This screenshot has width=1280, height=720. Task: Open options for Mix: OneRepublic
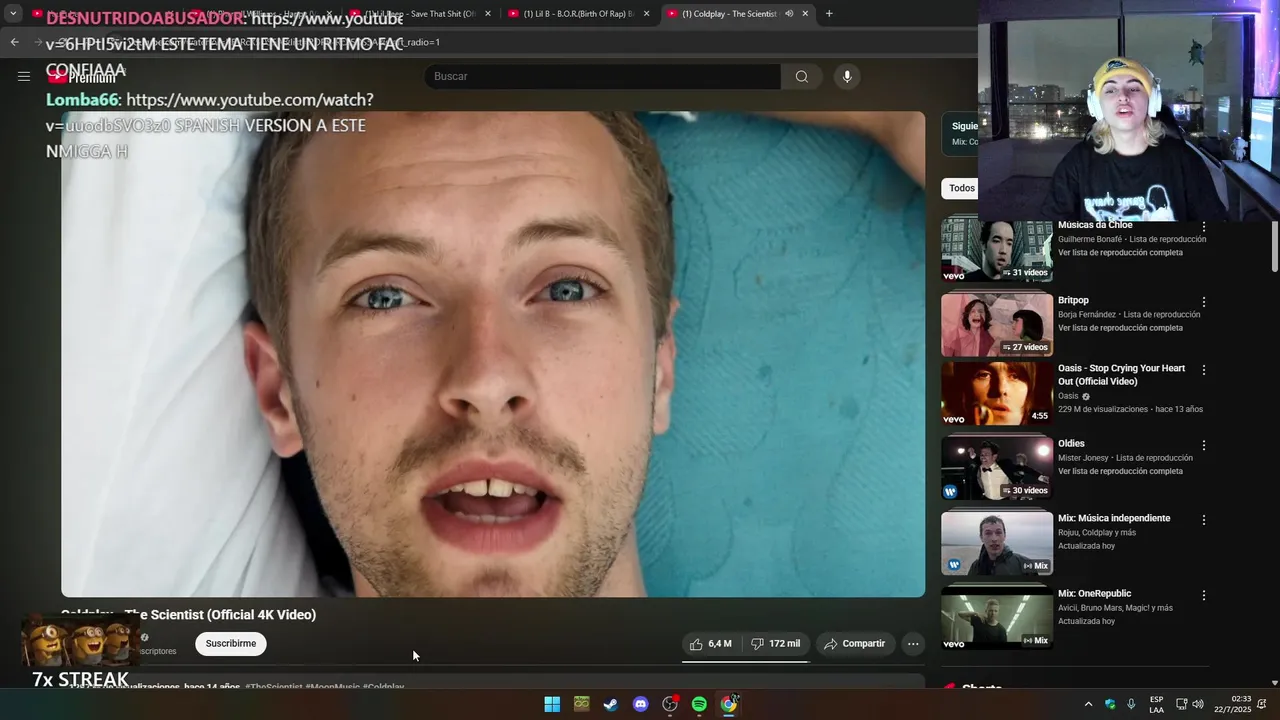point(1204,595)
